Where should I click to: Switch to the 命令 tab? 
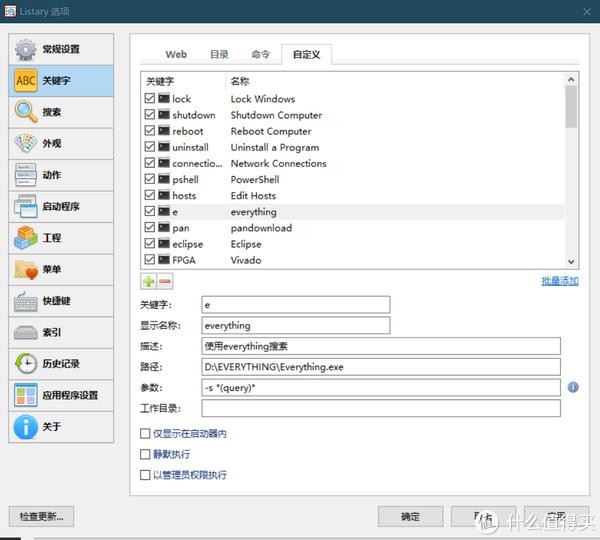click(261, 54)
